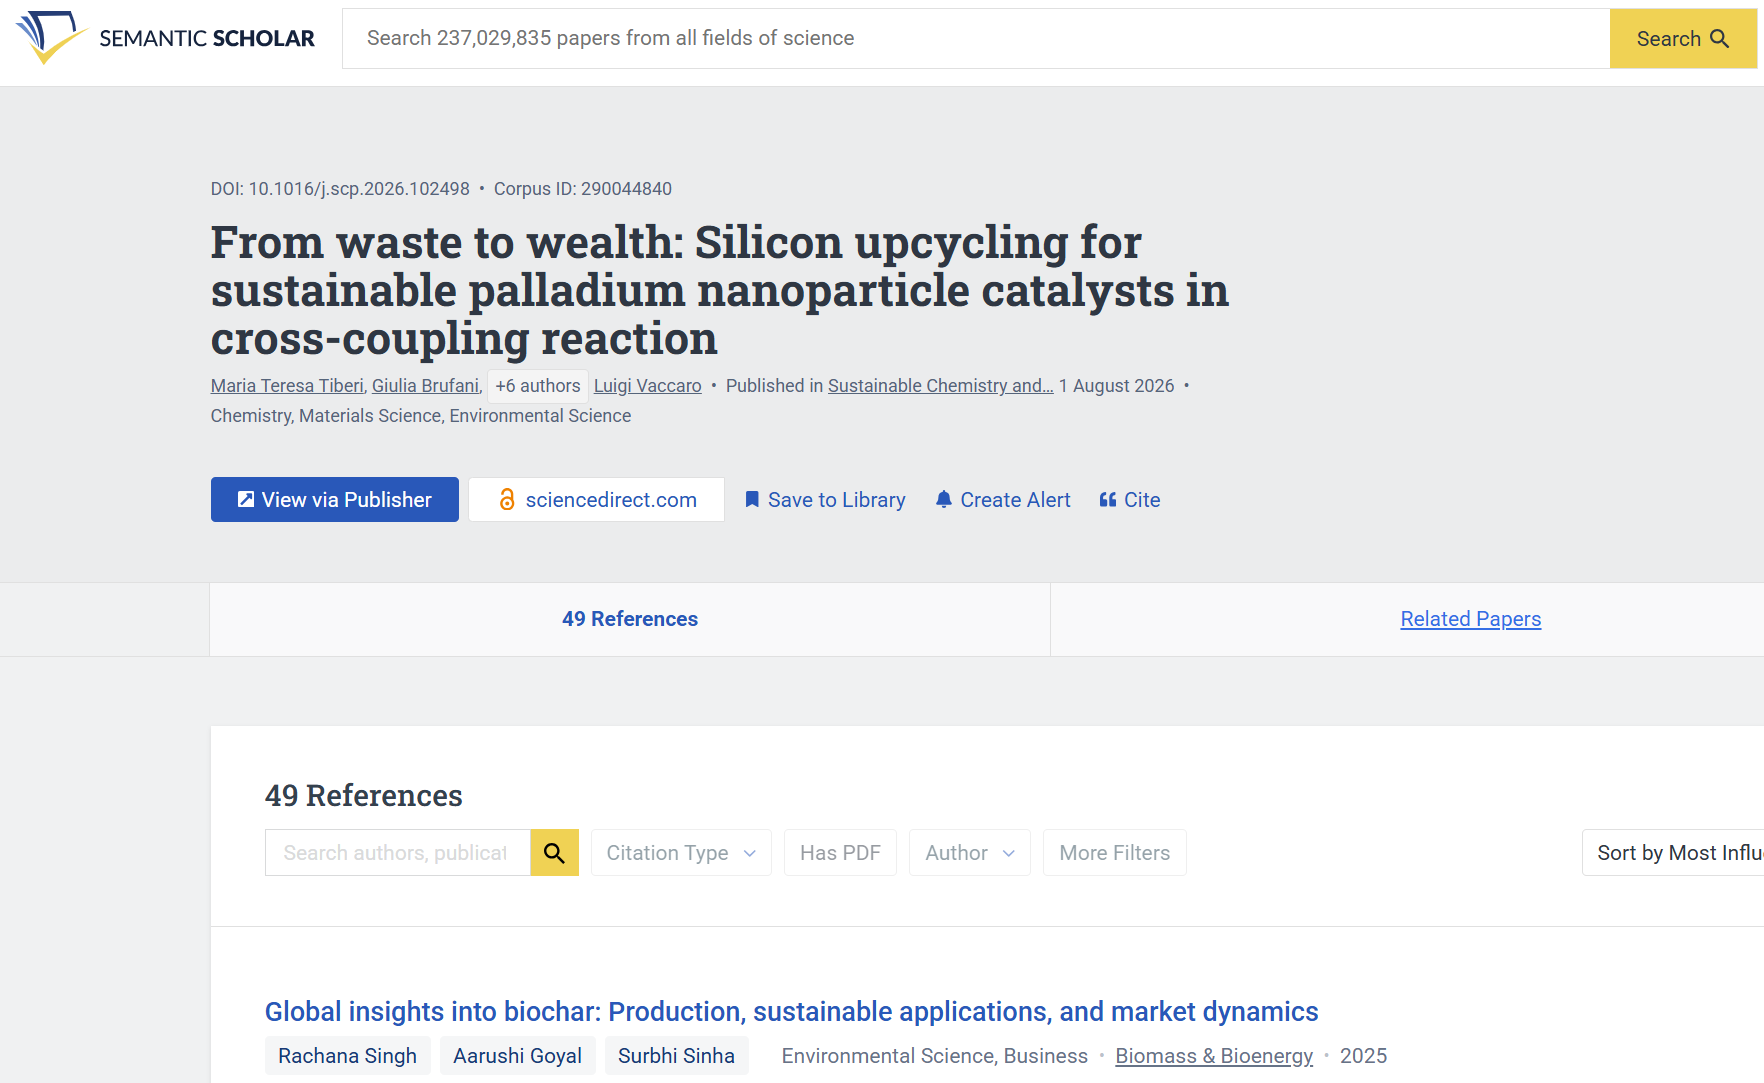The height and width of the screenshot is (1083, 1764).
Task: Open the sciencedirect.com link
Action: click(597, 499)
